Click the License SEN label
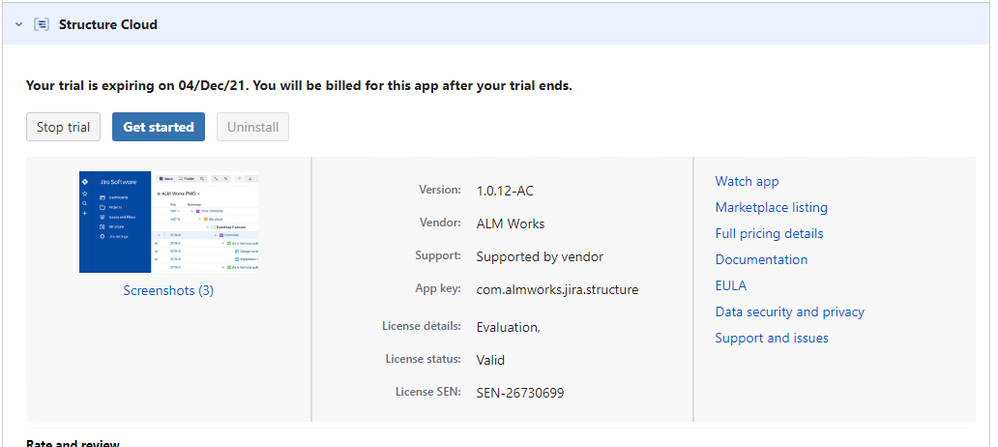998x447 pixels. coord(428,392)
